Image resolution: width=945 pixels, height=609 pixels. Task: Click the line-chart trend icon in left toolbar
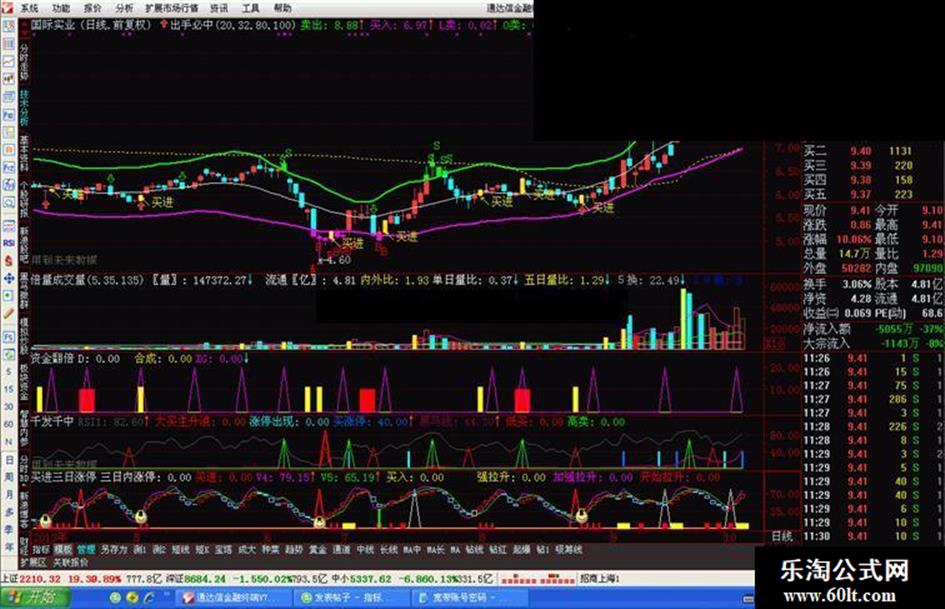8,62
